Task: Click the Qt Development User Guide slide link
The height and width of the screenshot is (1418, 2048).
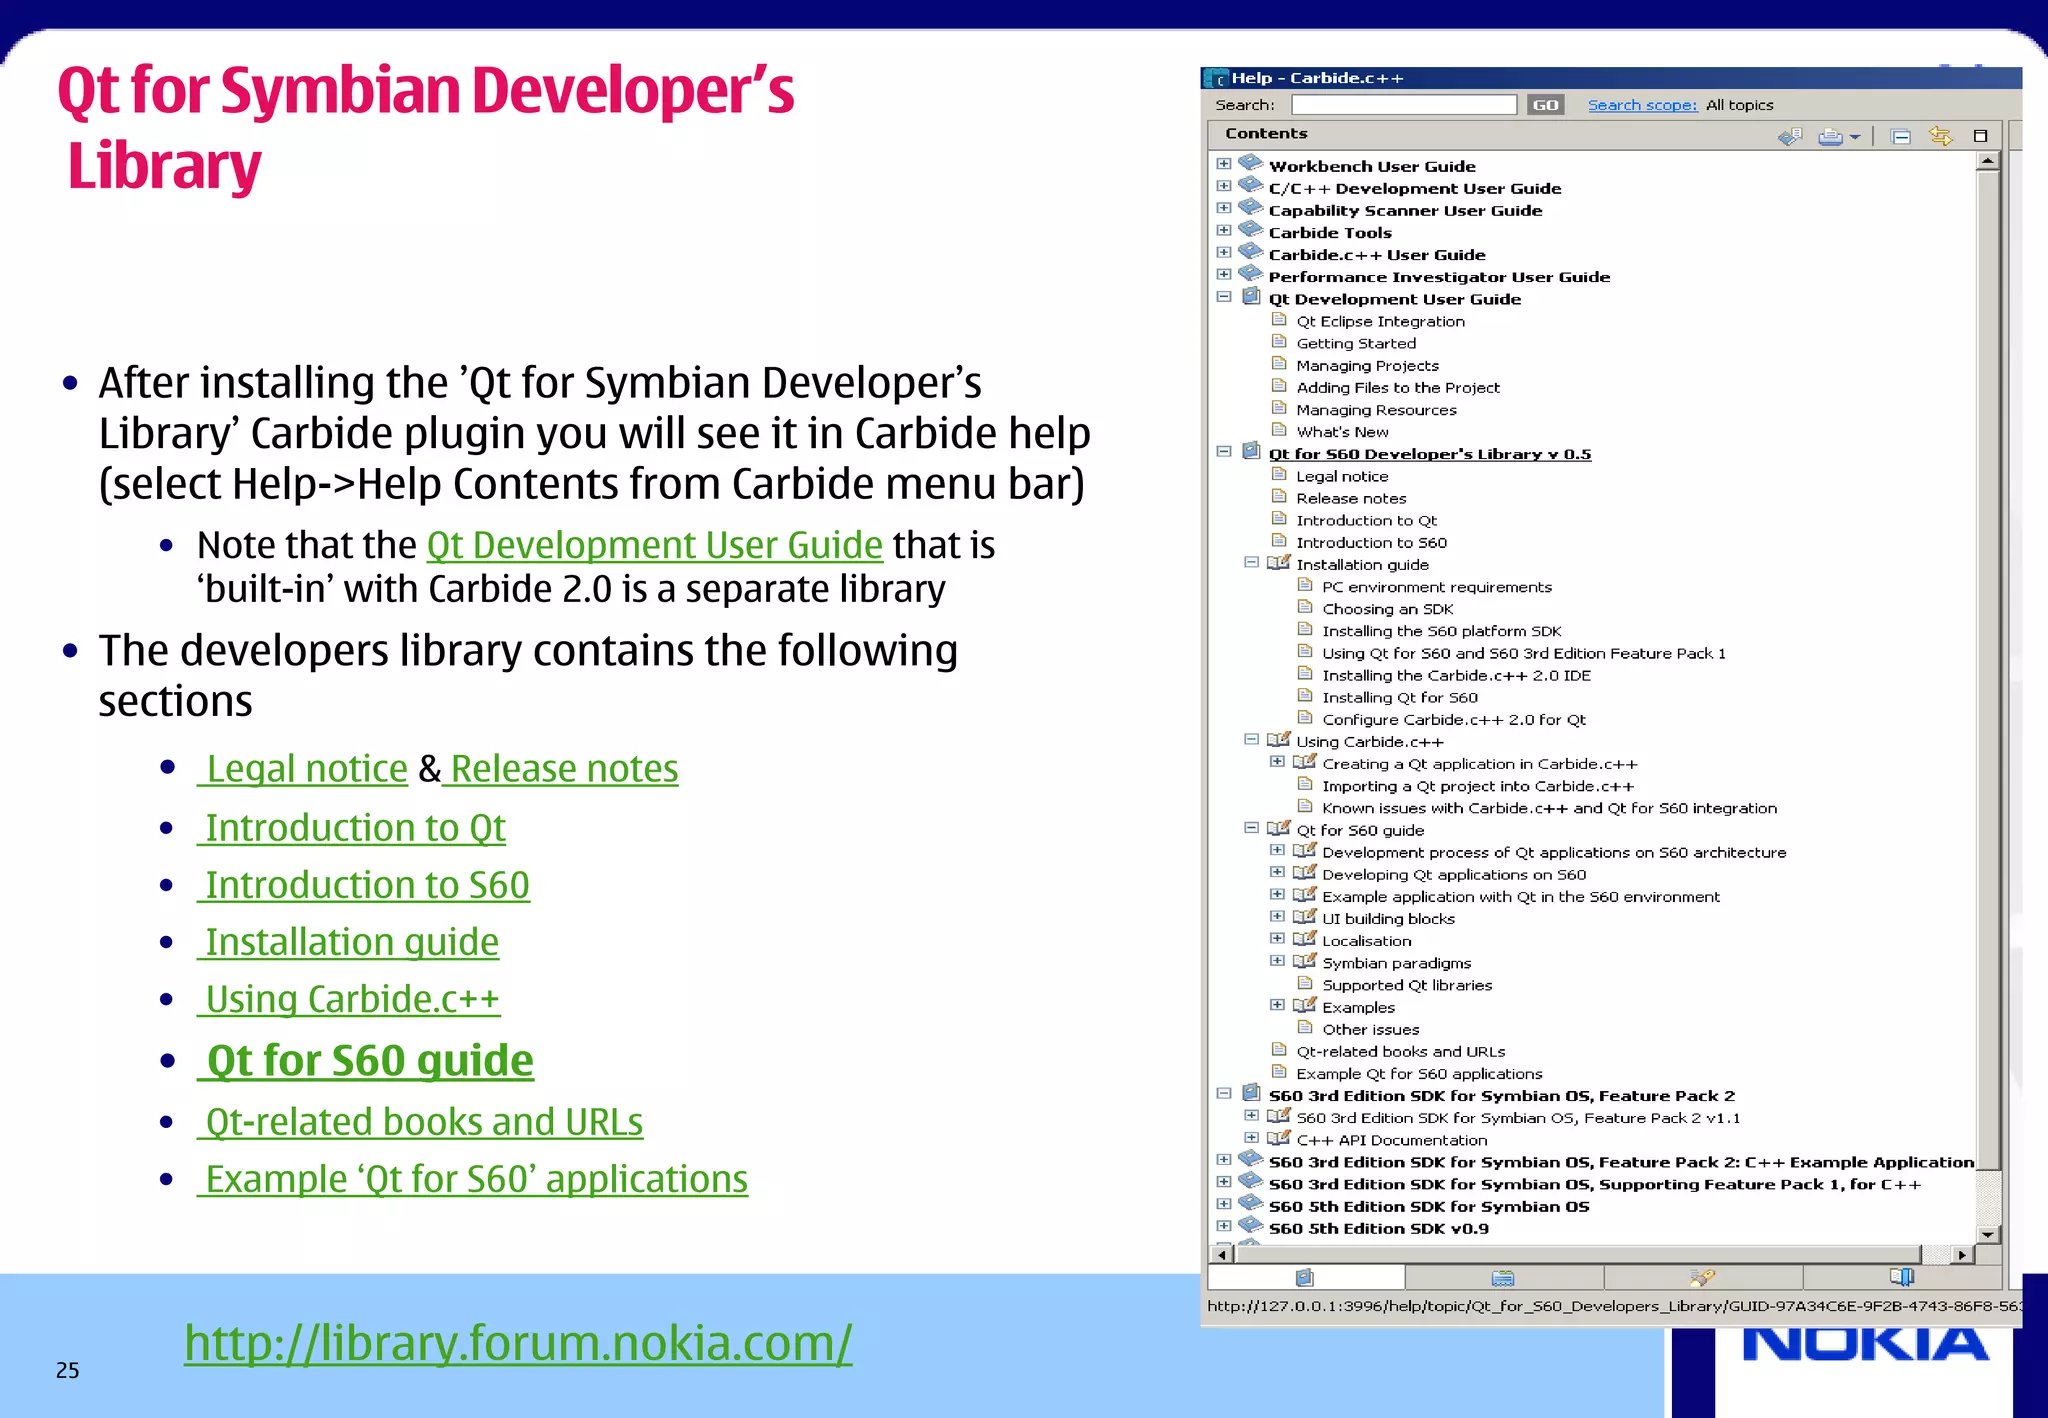Action: pyautogui.click(x=655, y=545)
